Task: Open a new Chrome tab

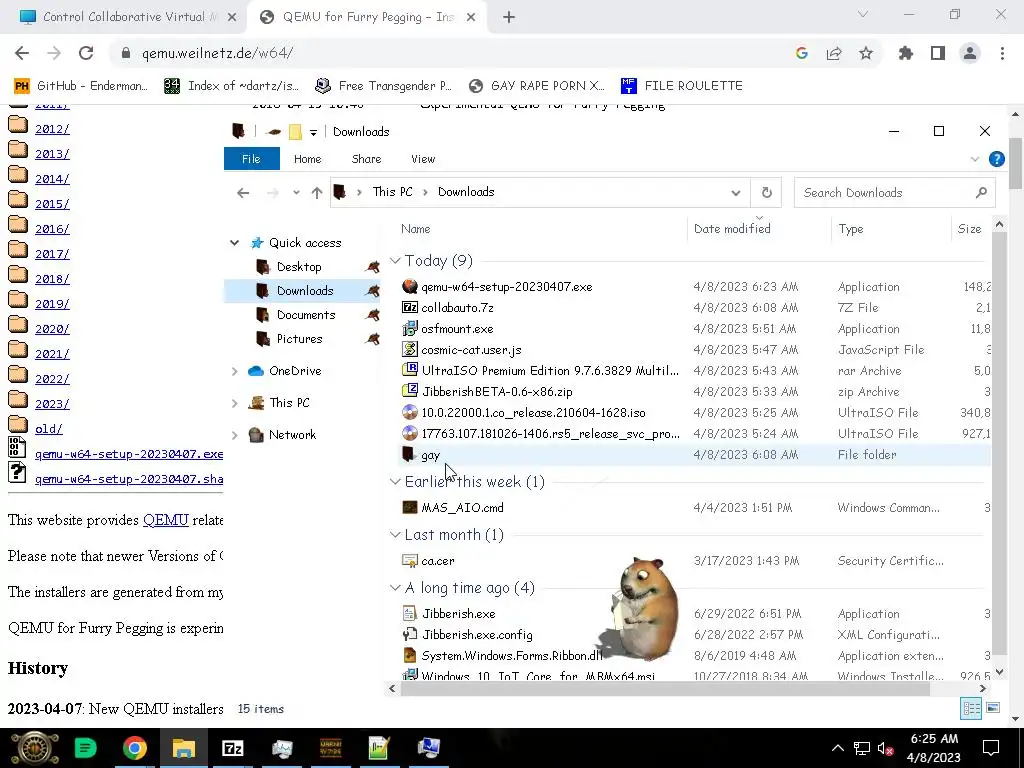Action: pyautogui.click(x=509, y=17)
